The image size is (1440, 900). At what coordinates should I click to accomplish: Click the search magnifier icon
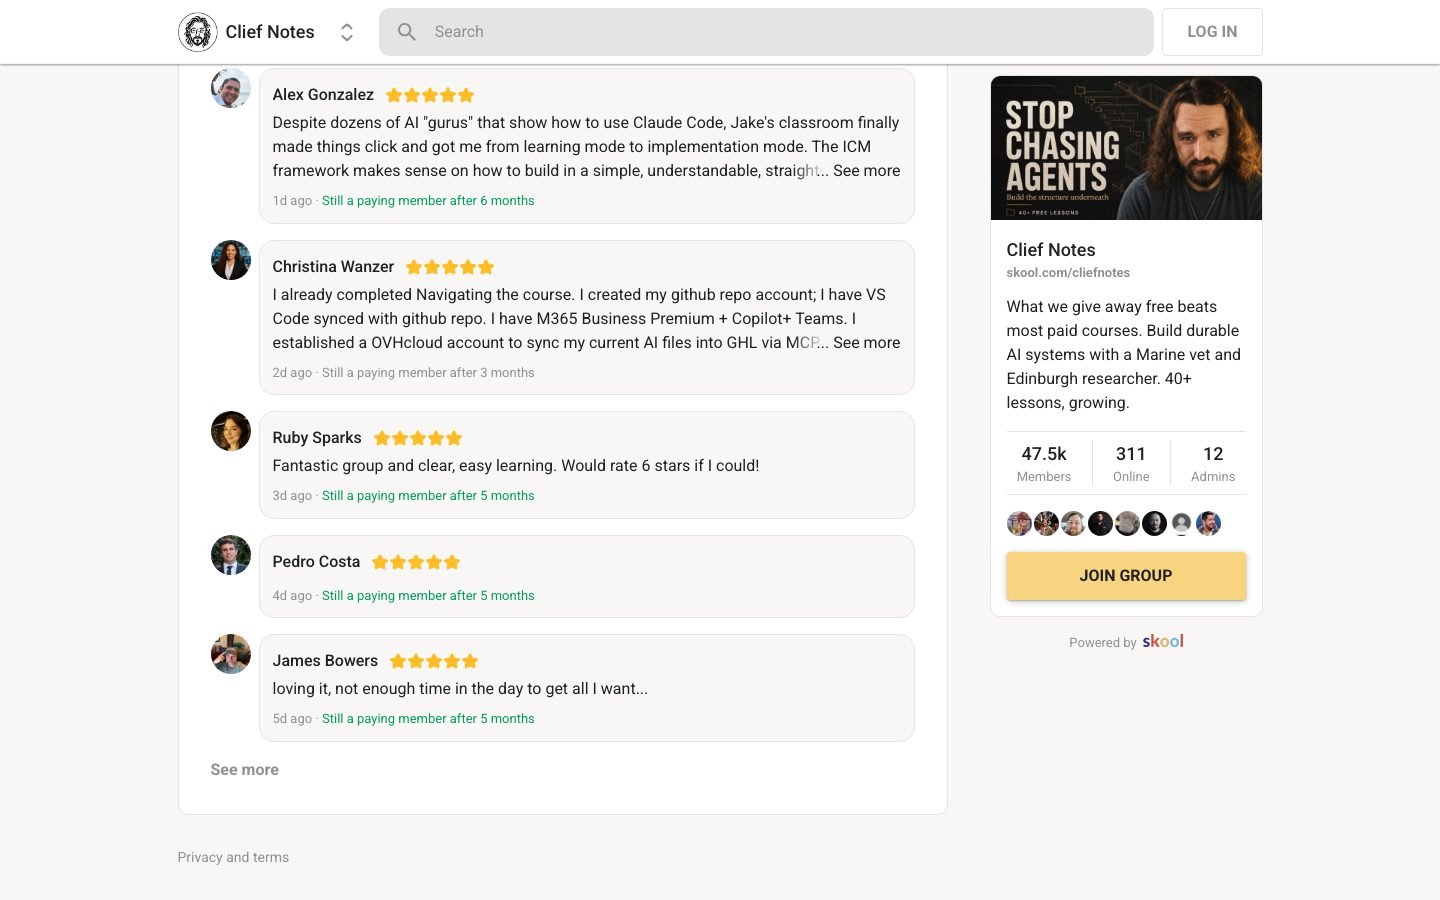(x=407, y=32)
